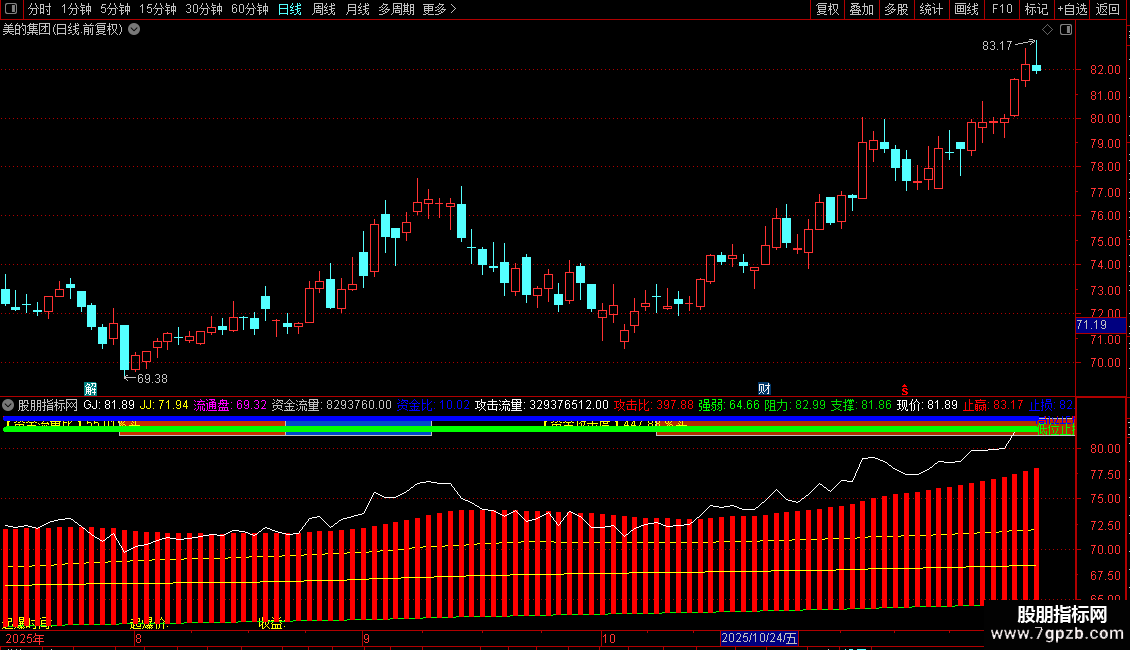Screen dimensions: 1130x650
Task: Click the 阻力: 82.99 value
Action: point(795,406)
